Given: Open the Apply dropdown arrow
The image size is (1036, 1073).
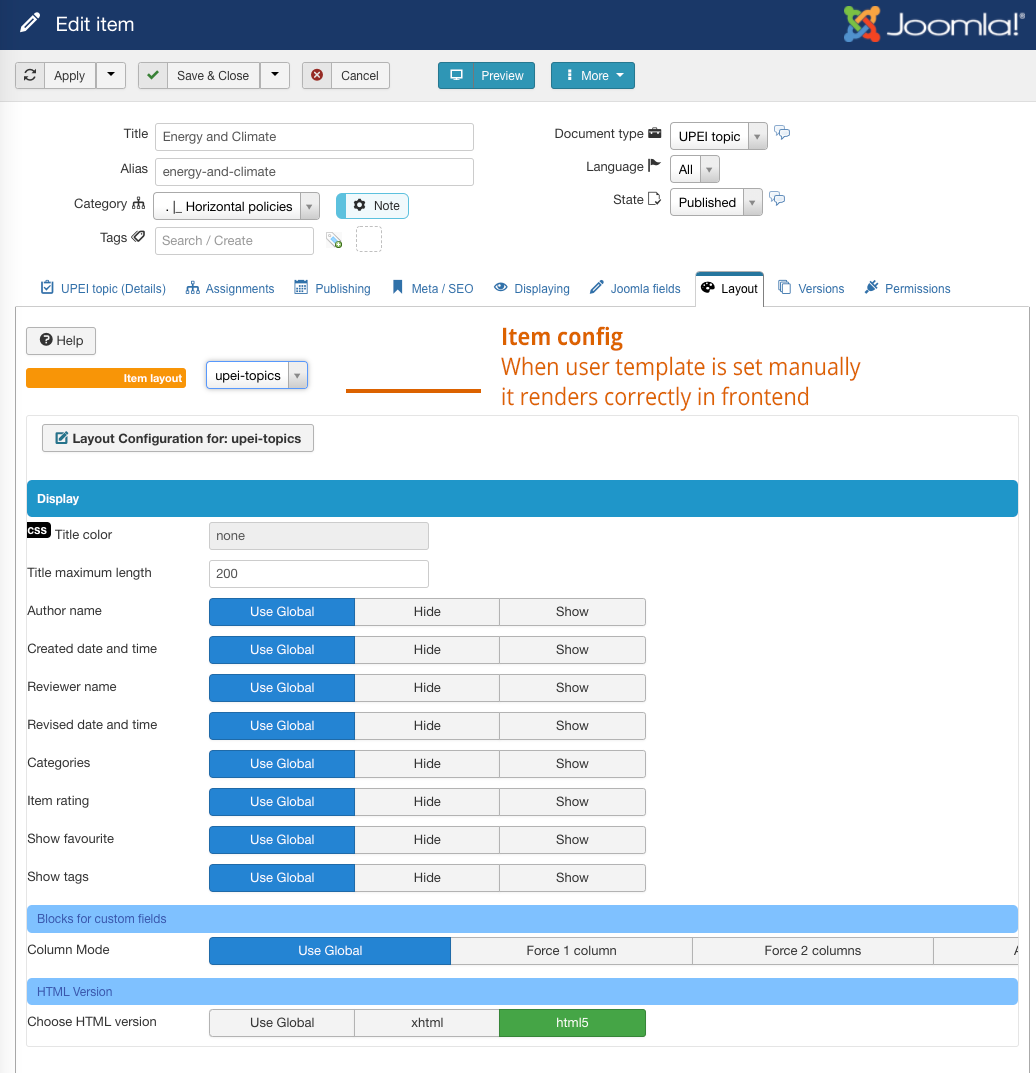Looking at the screenshot, I should [x=111, y=75].
